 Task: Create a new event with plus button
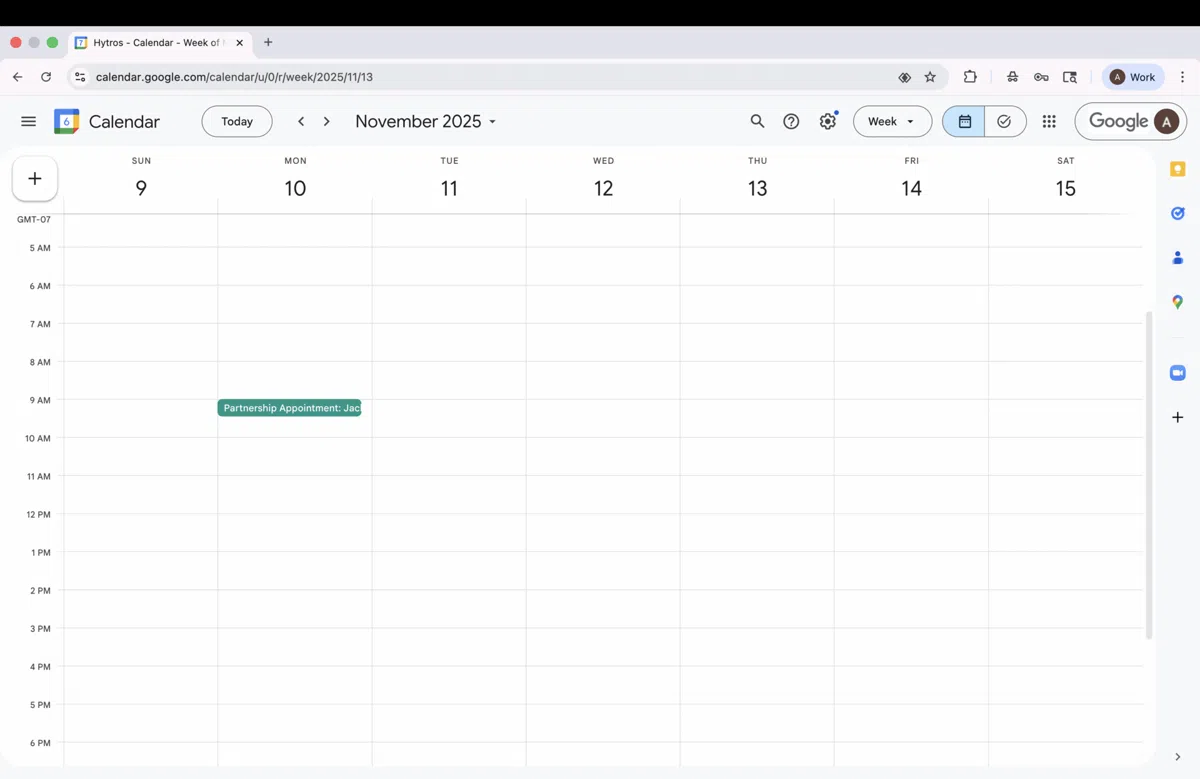[35, 179]
